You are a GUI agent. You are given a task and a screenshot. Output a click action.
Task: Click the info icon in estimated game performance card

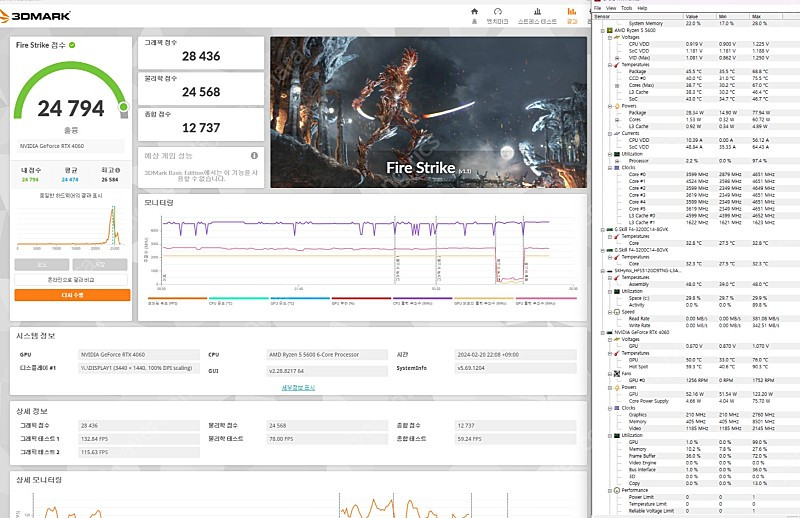pos(254,155)
